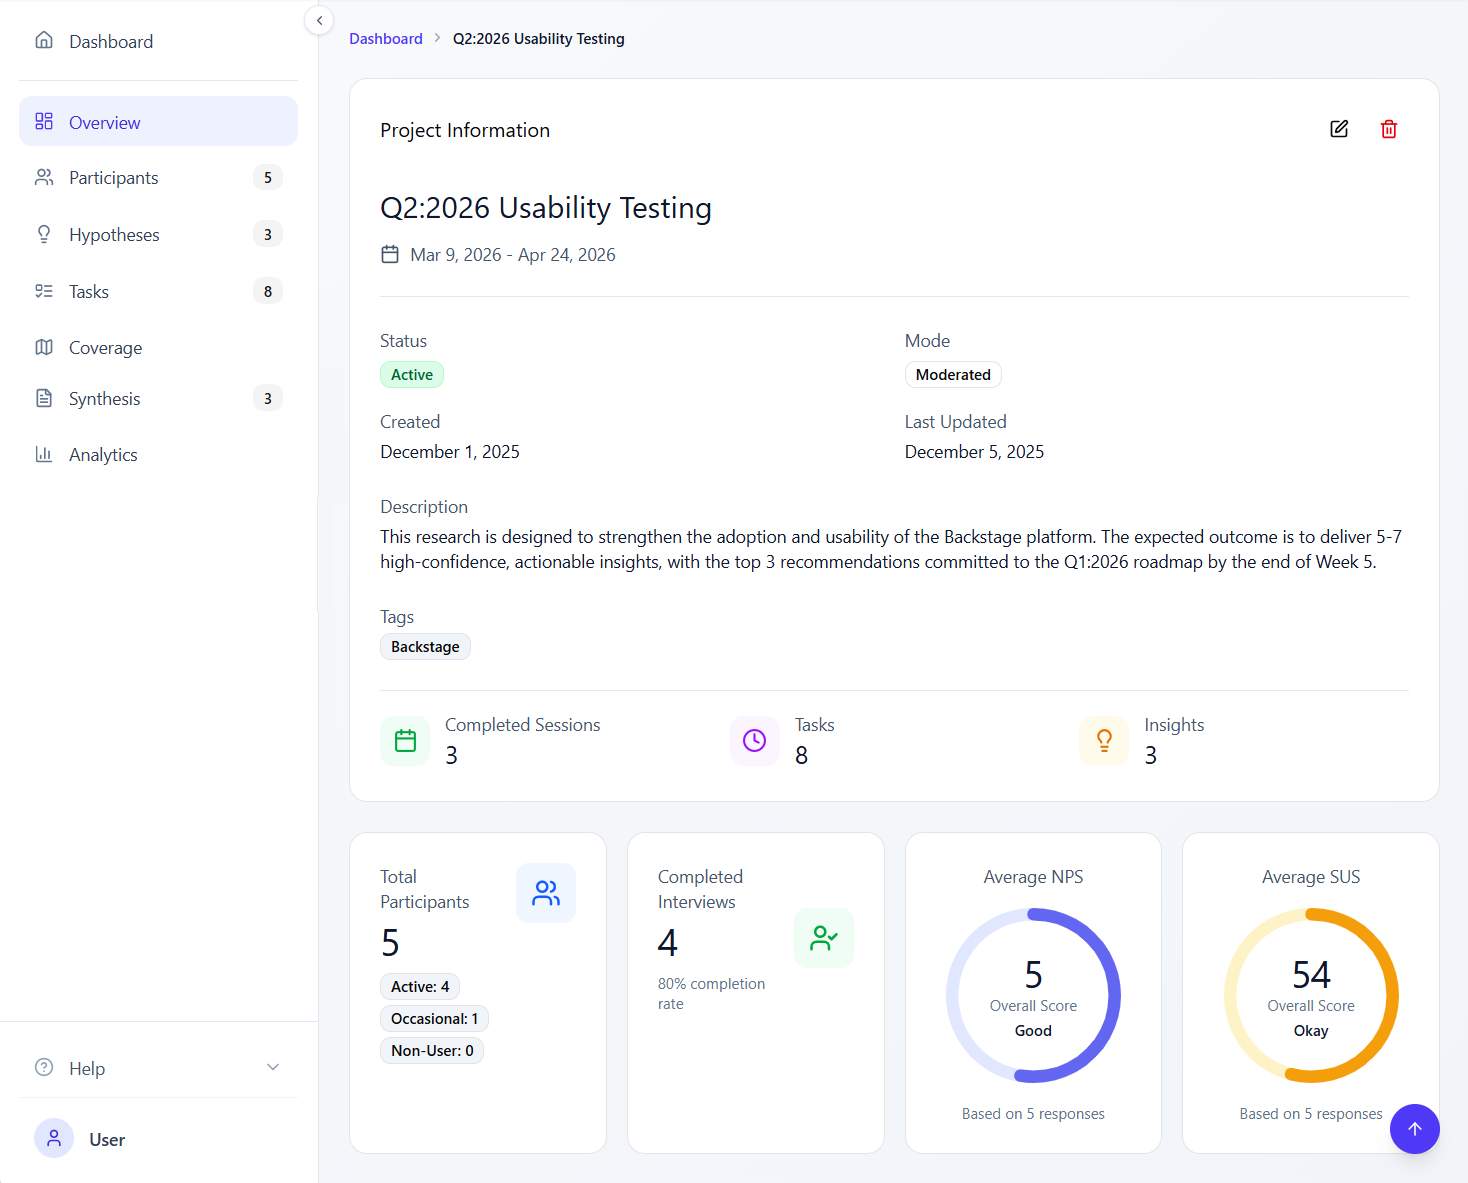
Task: Open the Participants section
Action: [x=113, y=178]
